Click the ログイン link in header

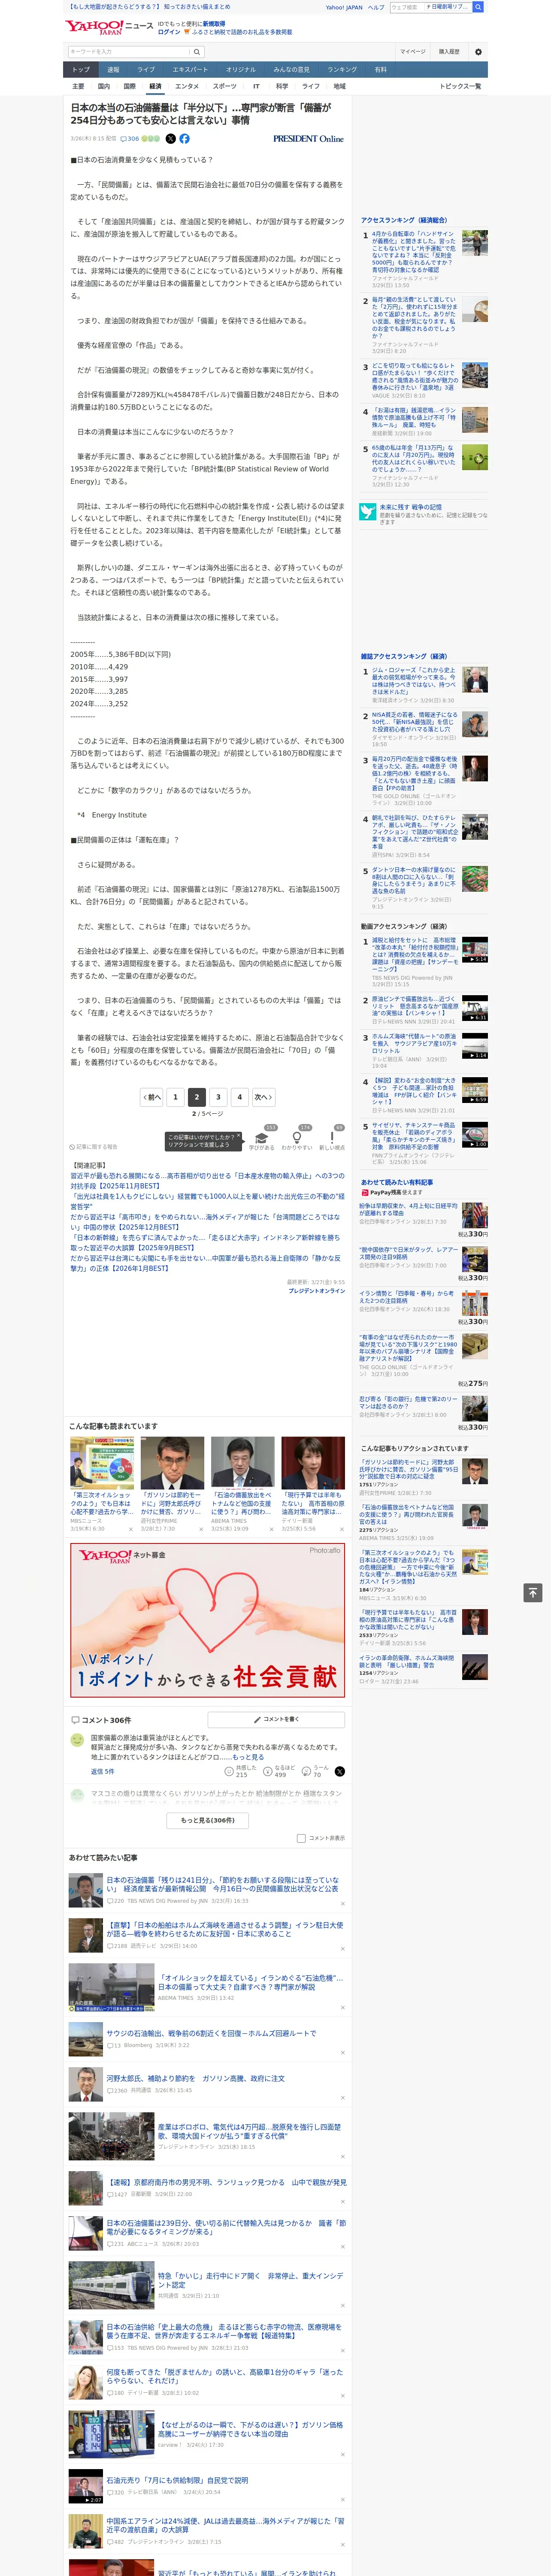tap(169, 32)
